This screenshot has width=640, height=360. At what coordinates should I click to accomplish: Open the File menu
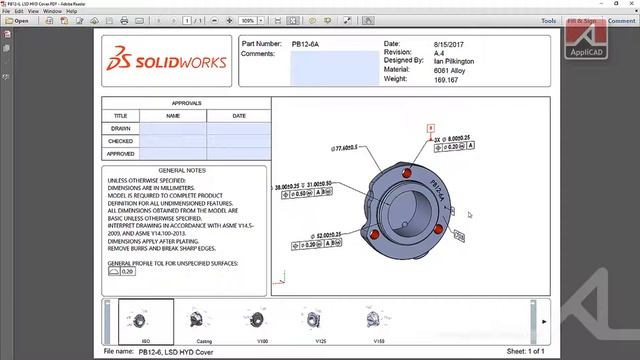[x=6, y=11]
